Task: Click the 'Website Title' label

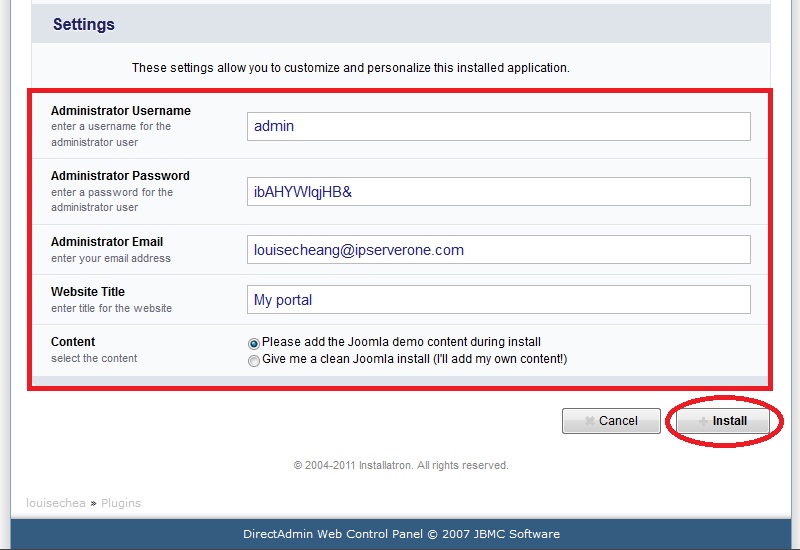Action: click(88, 292)
